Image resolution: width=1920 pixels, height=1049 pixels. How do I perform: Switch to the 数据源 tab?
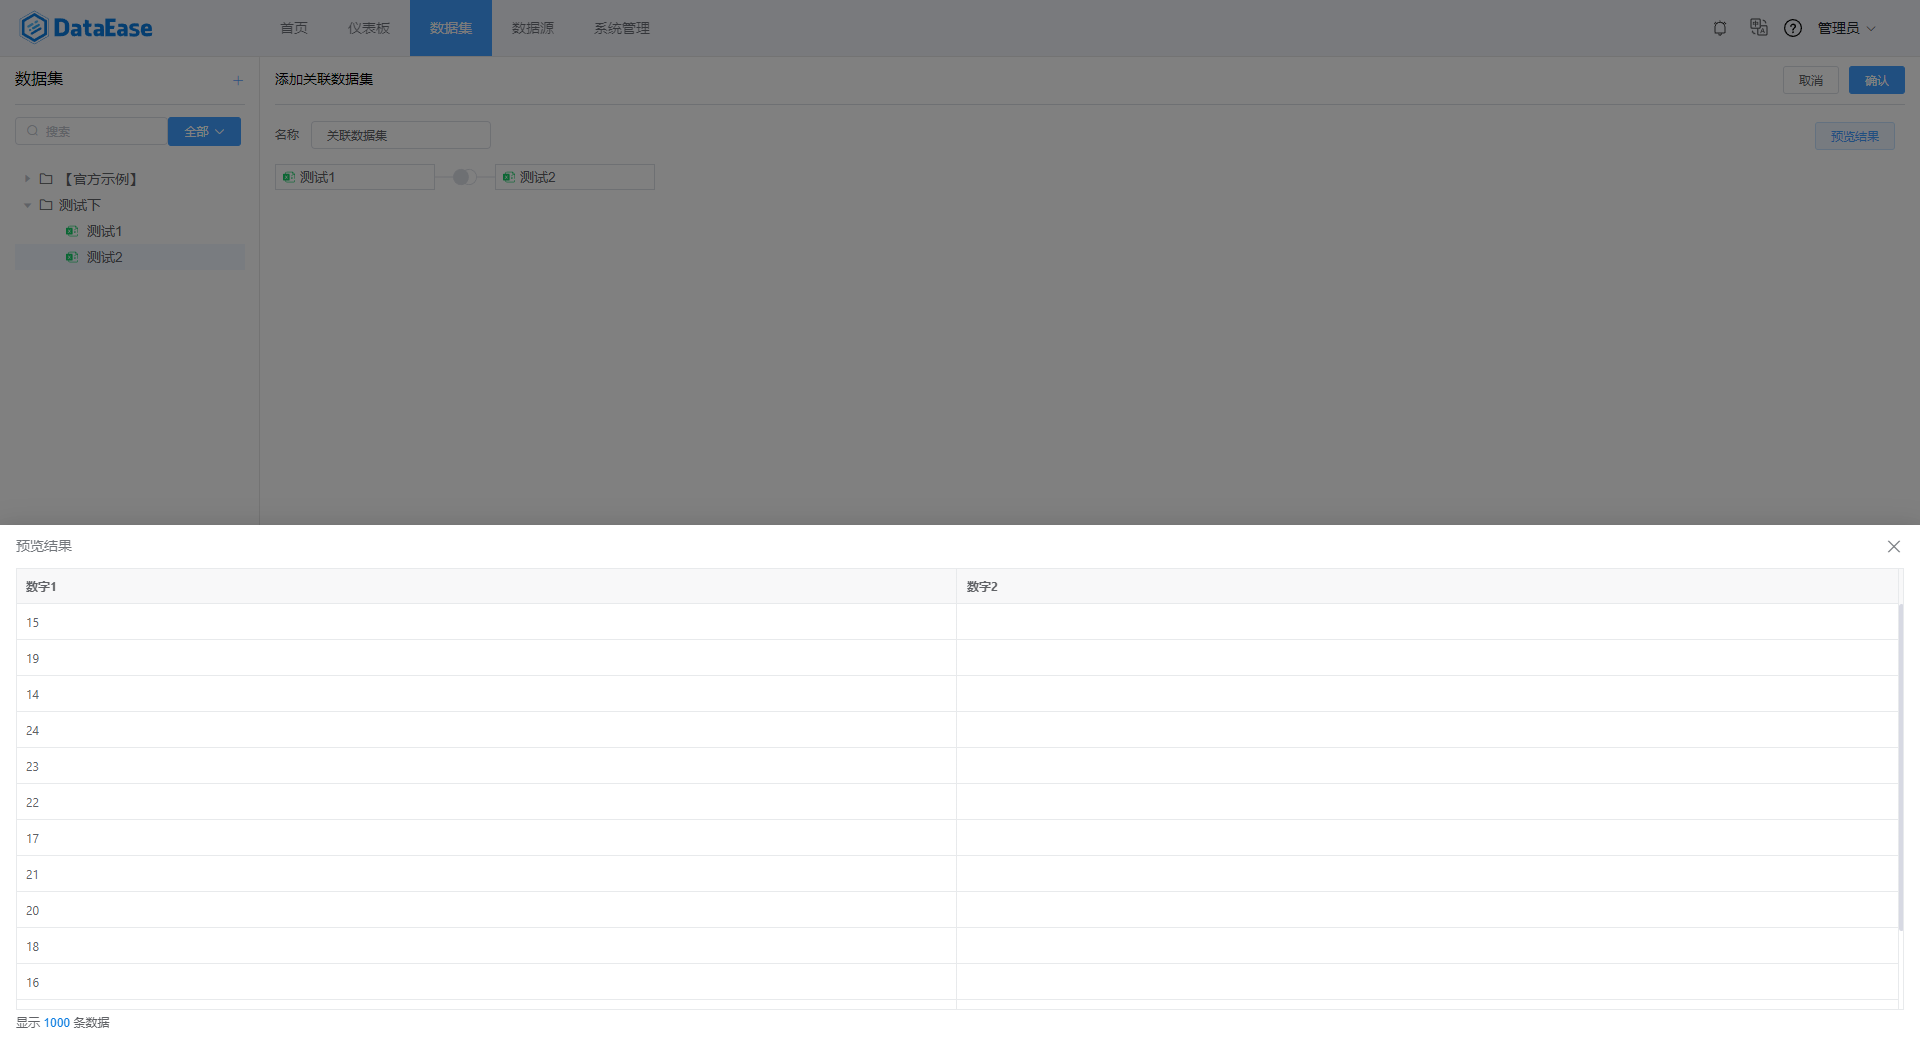531,28
